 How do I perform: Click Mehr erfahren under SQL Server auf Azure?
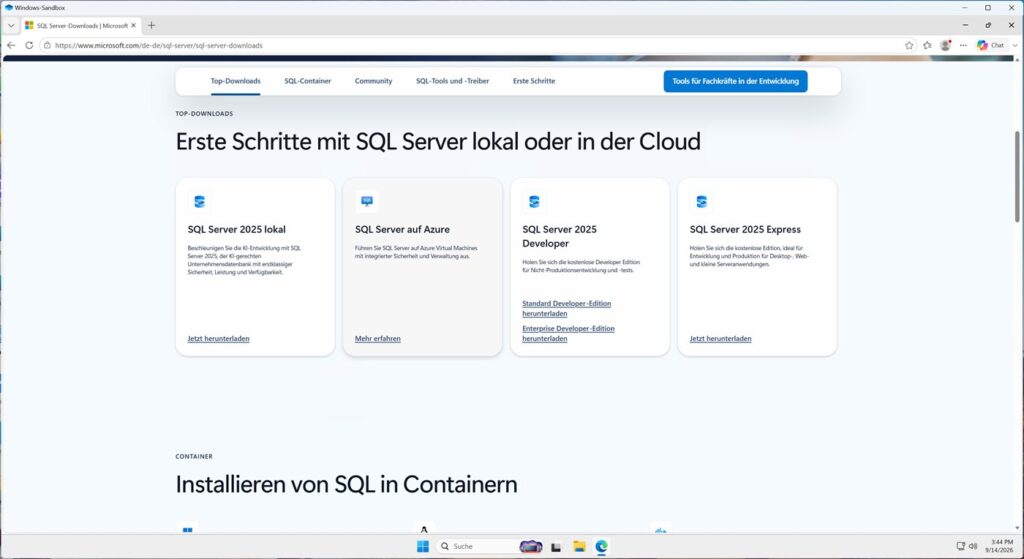click(377, 338)
